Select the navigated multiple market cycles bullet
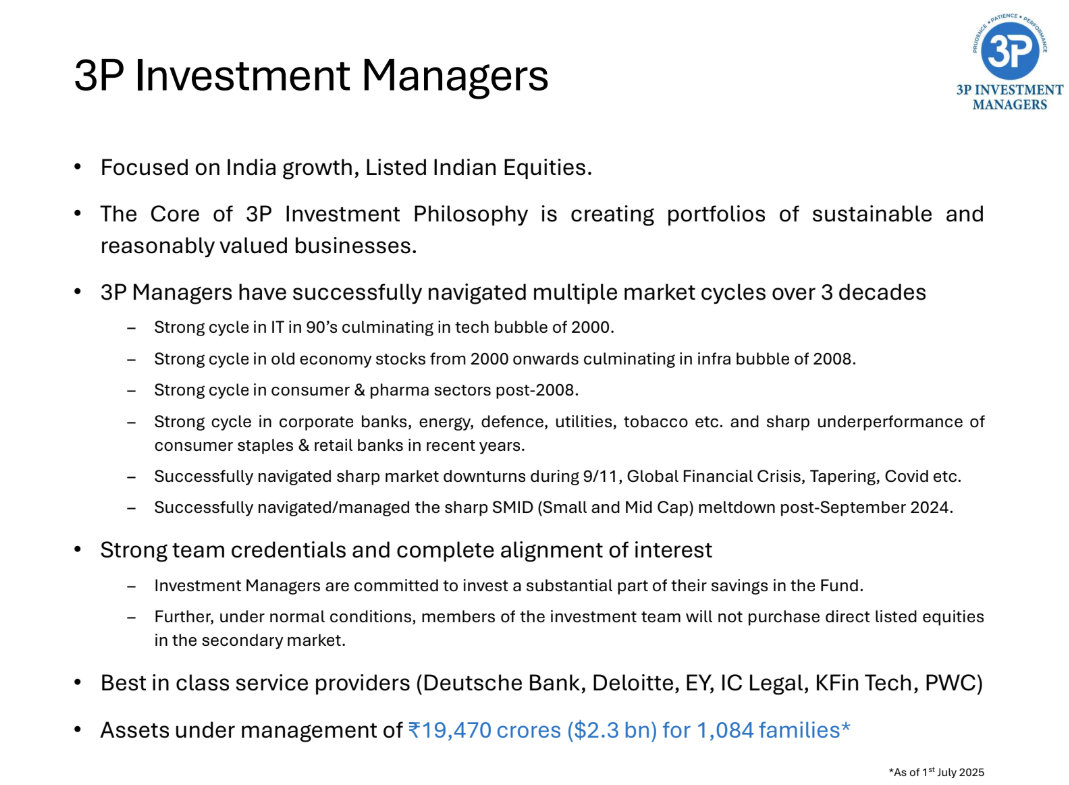The height and width of the screenshot is (785, 1069). 513,292
